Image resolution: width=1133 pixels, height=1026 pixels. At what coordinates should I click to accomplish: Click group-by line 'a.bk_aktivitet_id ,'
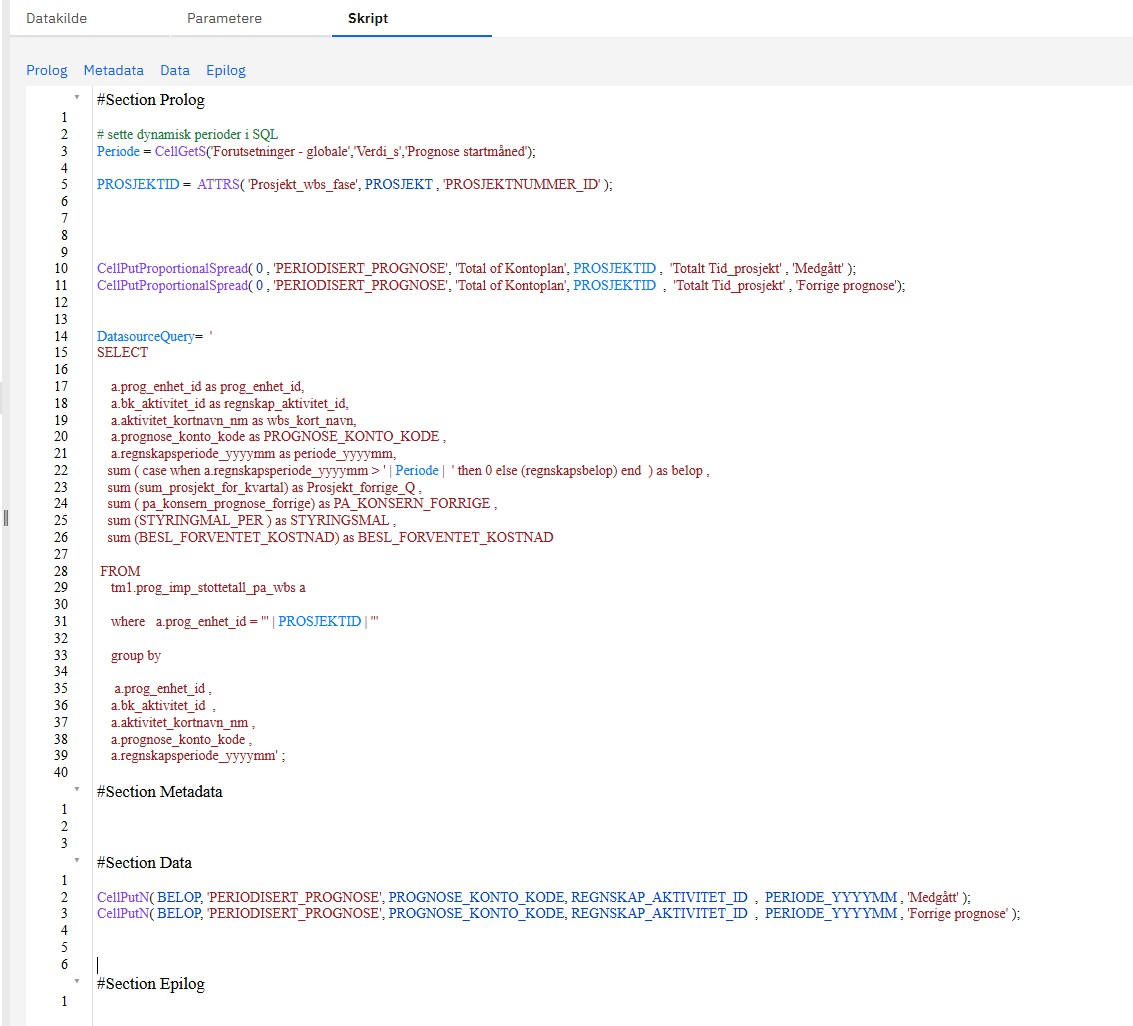pyautogui.click(x=163, y=705)
